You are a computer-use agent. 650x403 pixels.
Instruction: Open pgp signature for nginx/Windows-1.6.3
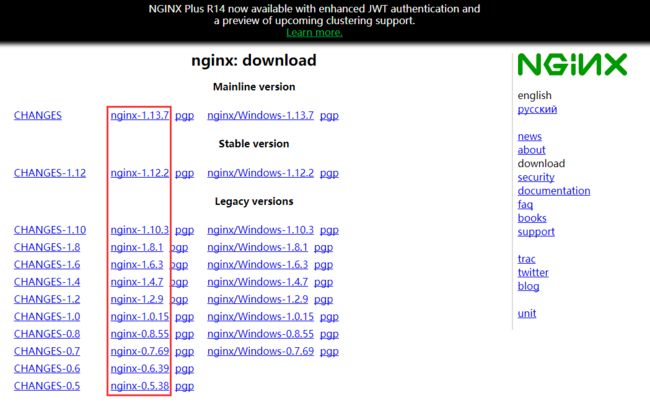click(323, 265)
